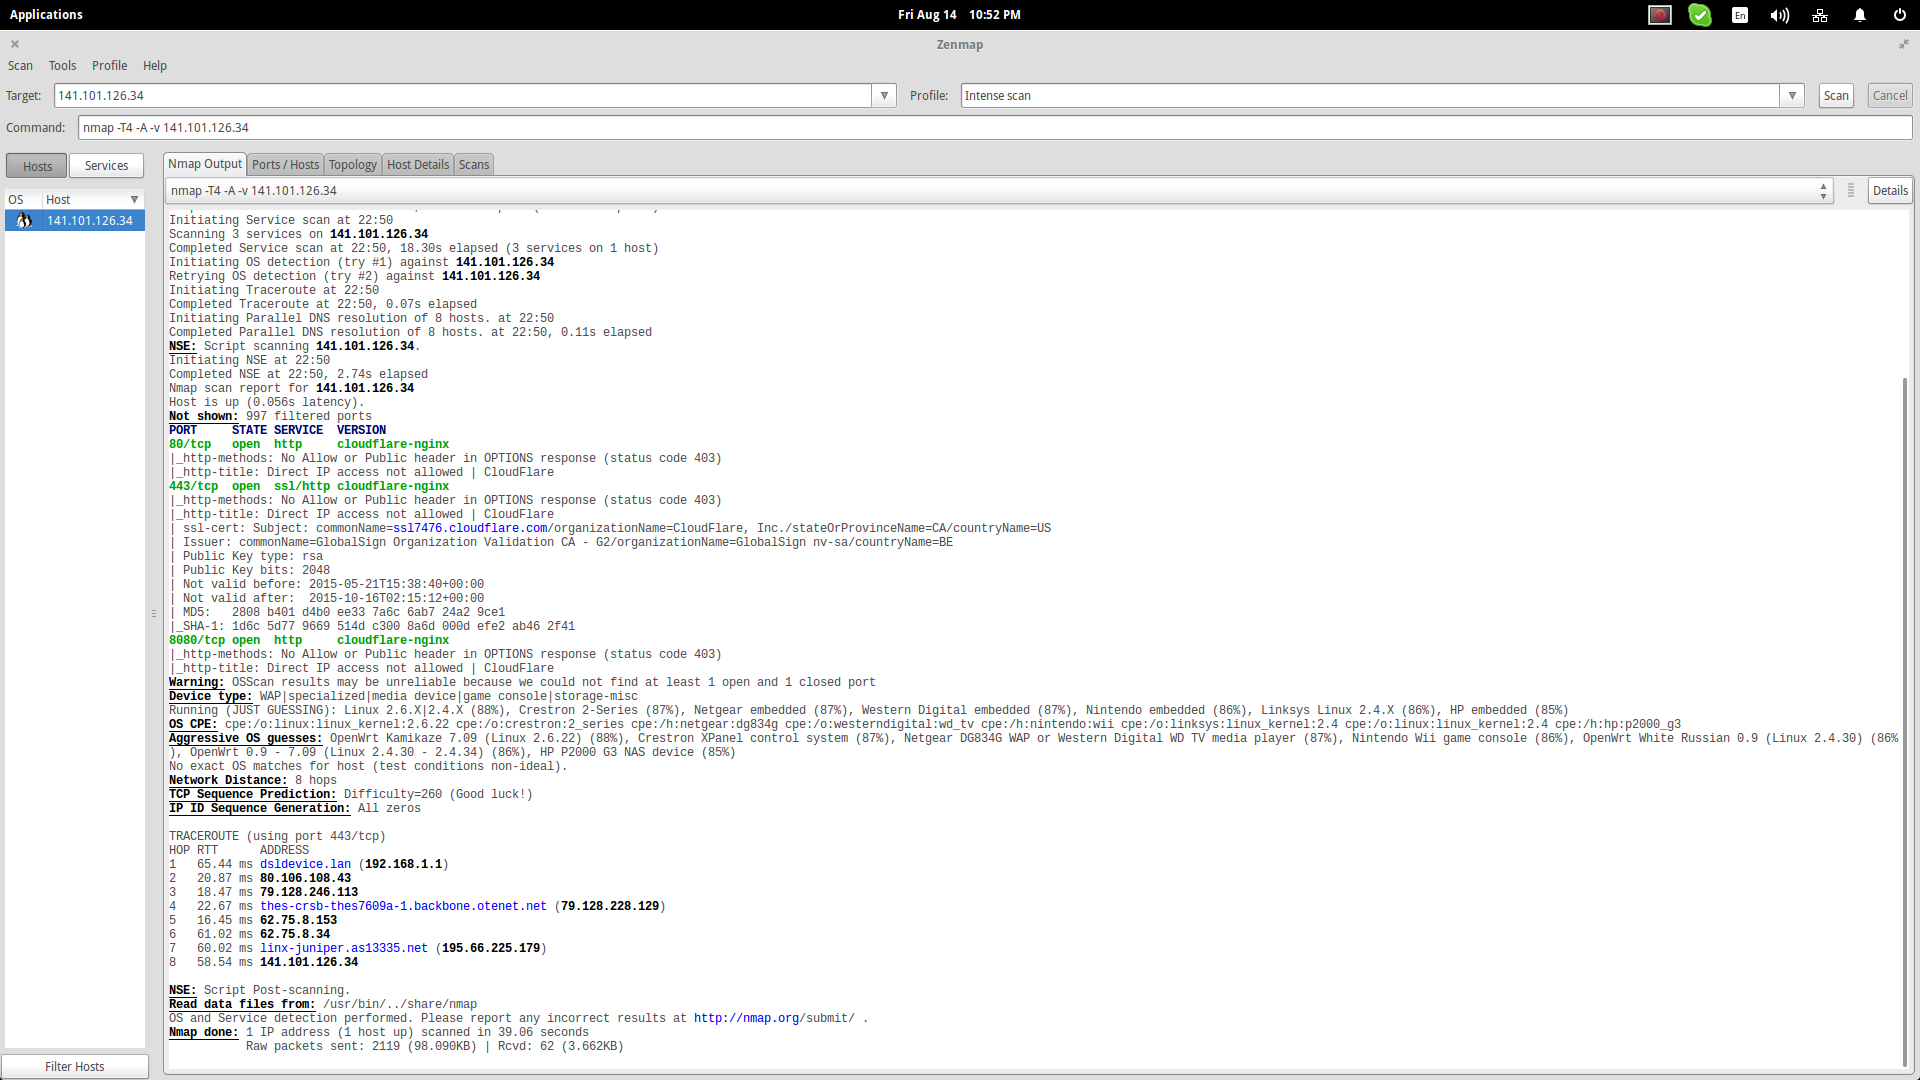This screenshot has width=1920, height=1080.
Task: Click the output options grip icon beside Details
Action: click(x=1851, y=191)
